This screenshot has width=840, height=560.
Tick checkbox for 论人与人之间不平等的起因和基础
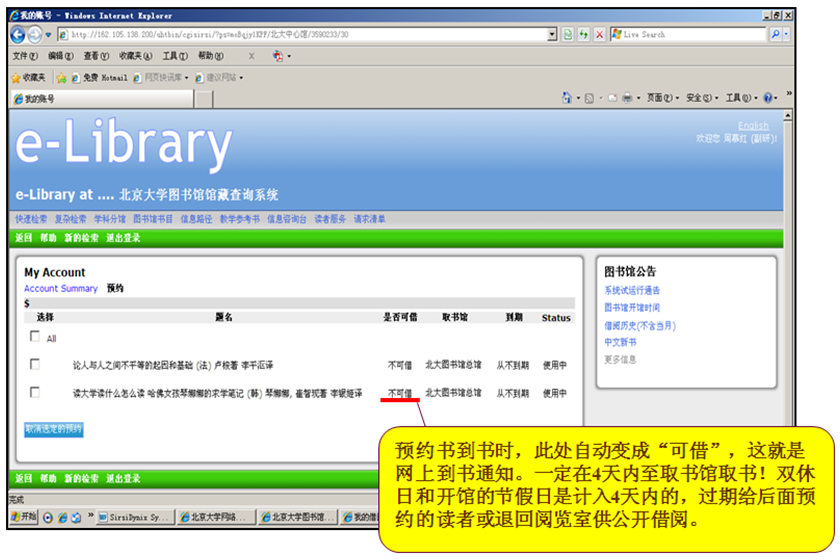point(35,364)
